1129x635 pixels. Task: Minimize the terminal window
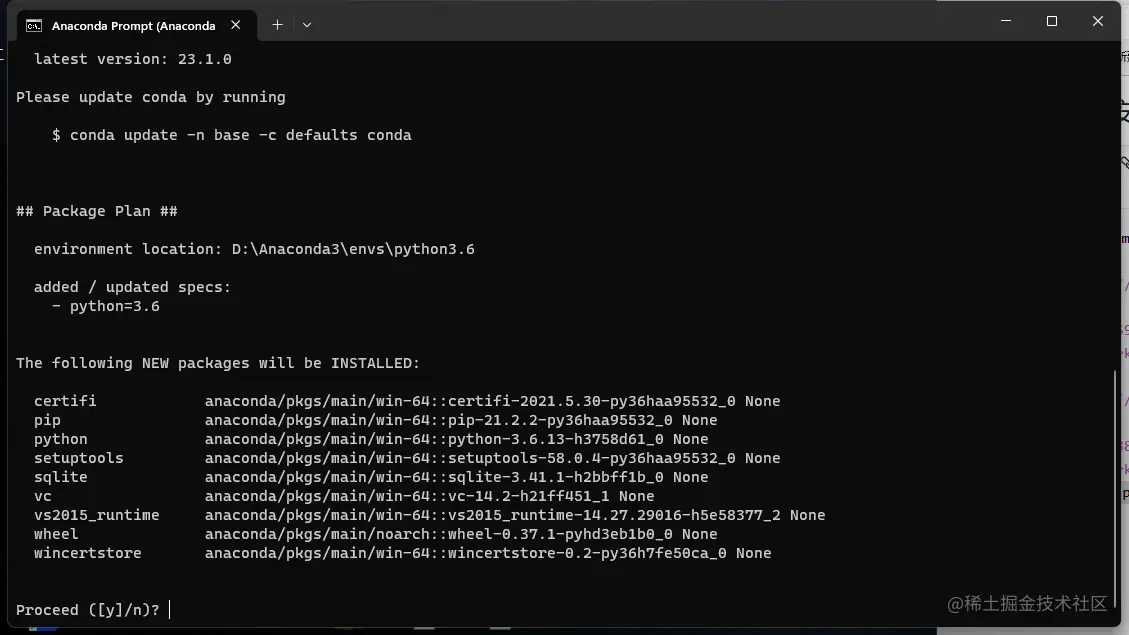point(1006,22)
